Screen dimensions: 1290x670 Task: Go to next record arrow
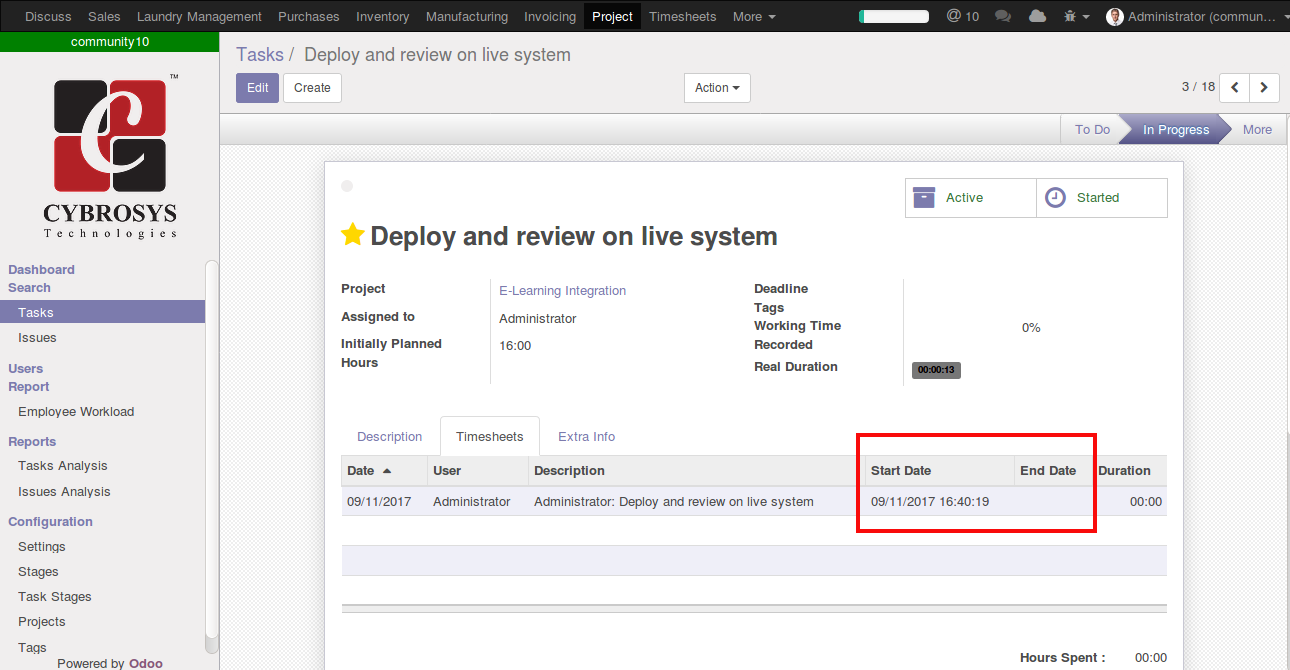click(1264, 88)
